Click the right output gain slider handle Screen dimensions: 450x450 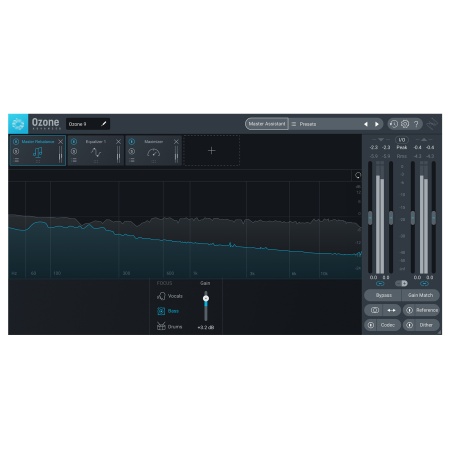click(x=434, y=218)
